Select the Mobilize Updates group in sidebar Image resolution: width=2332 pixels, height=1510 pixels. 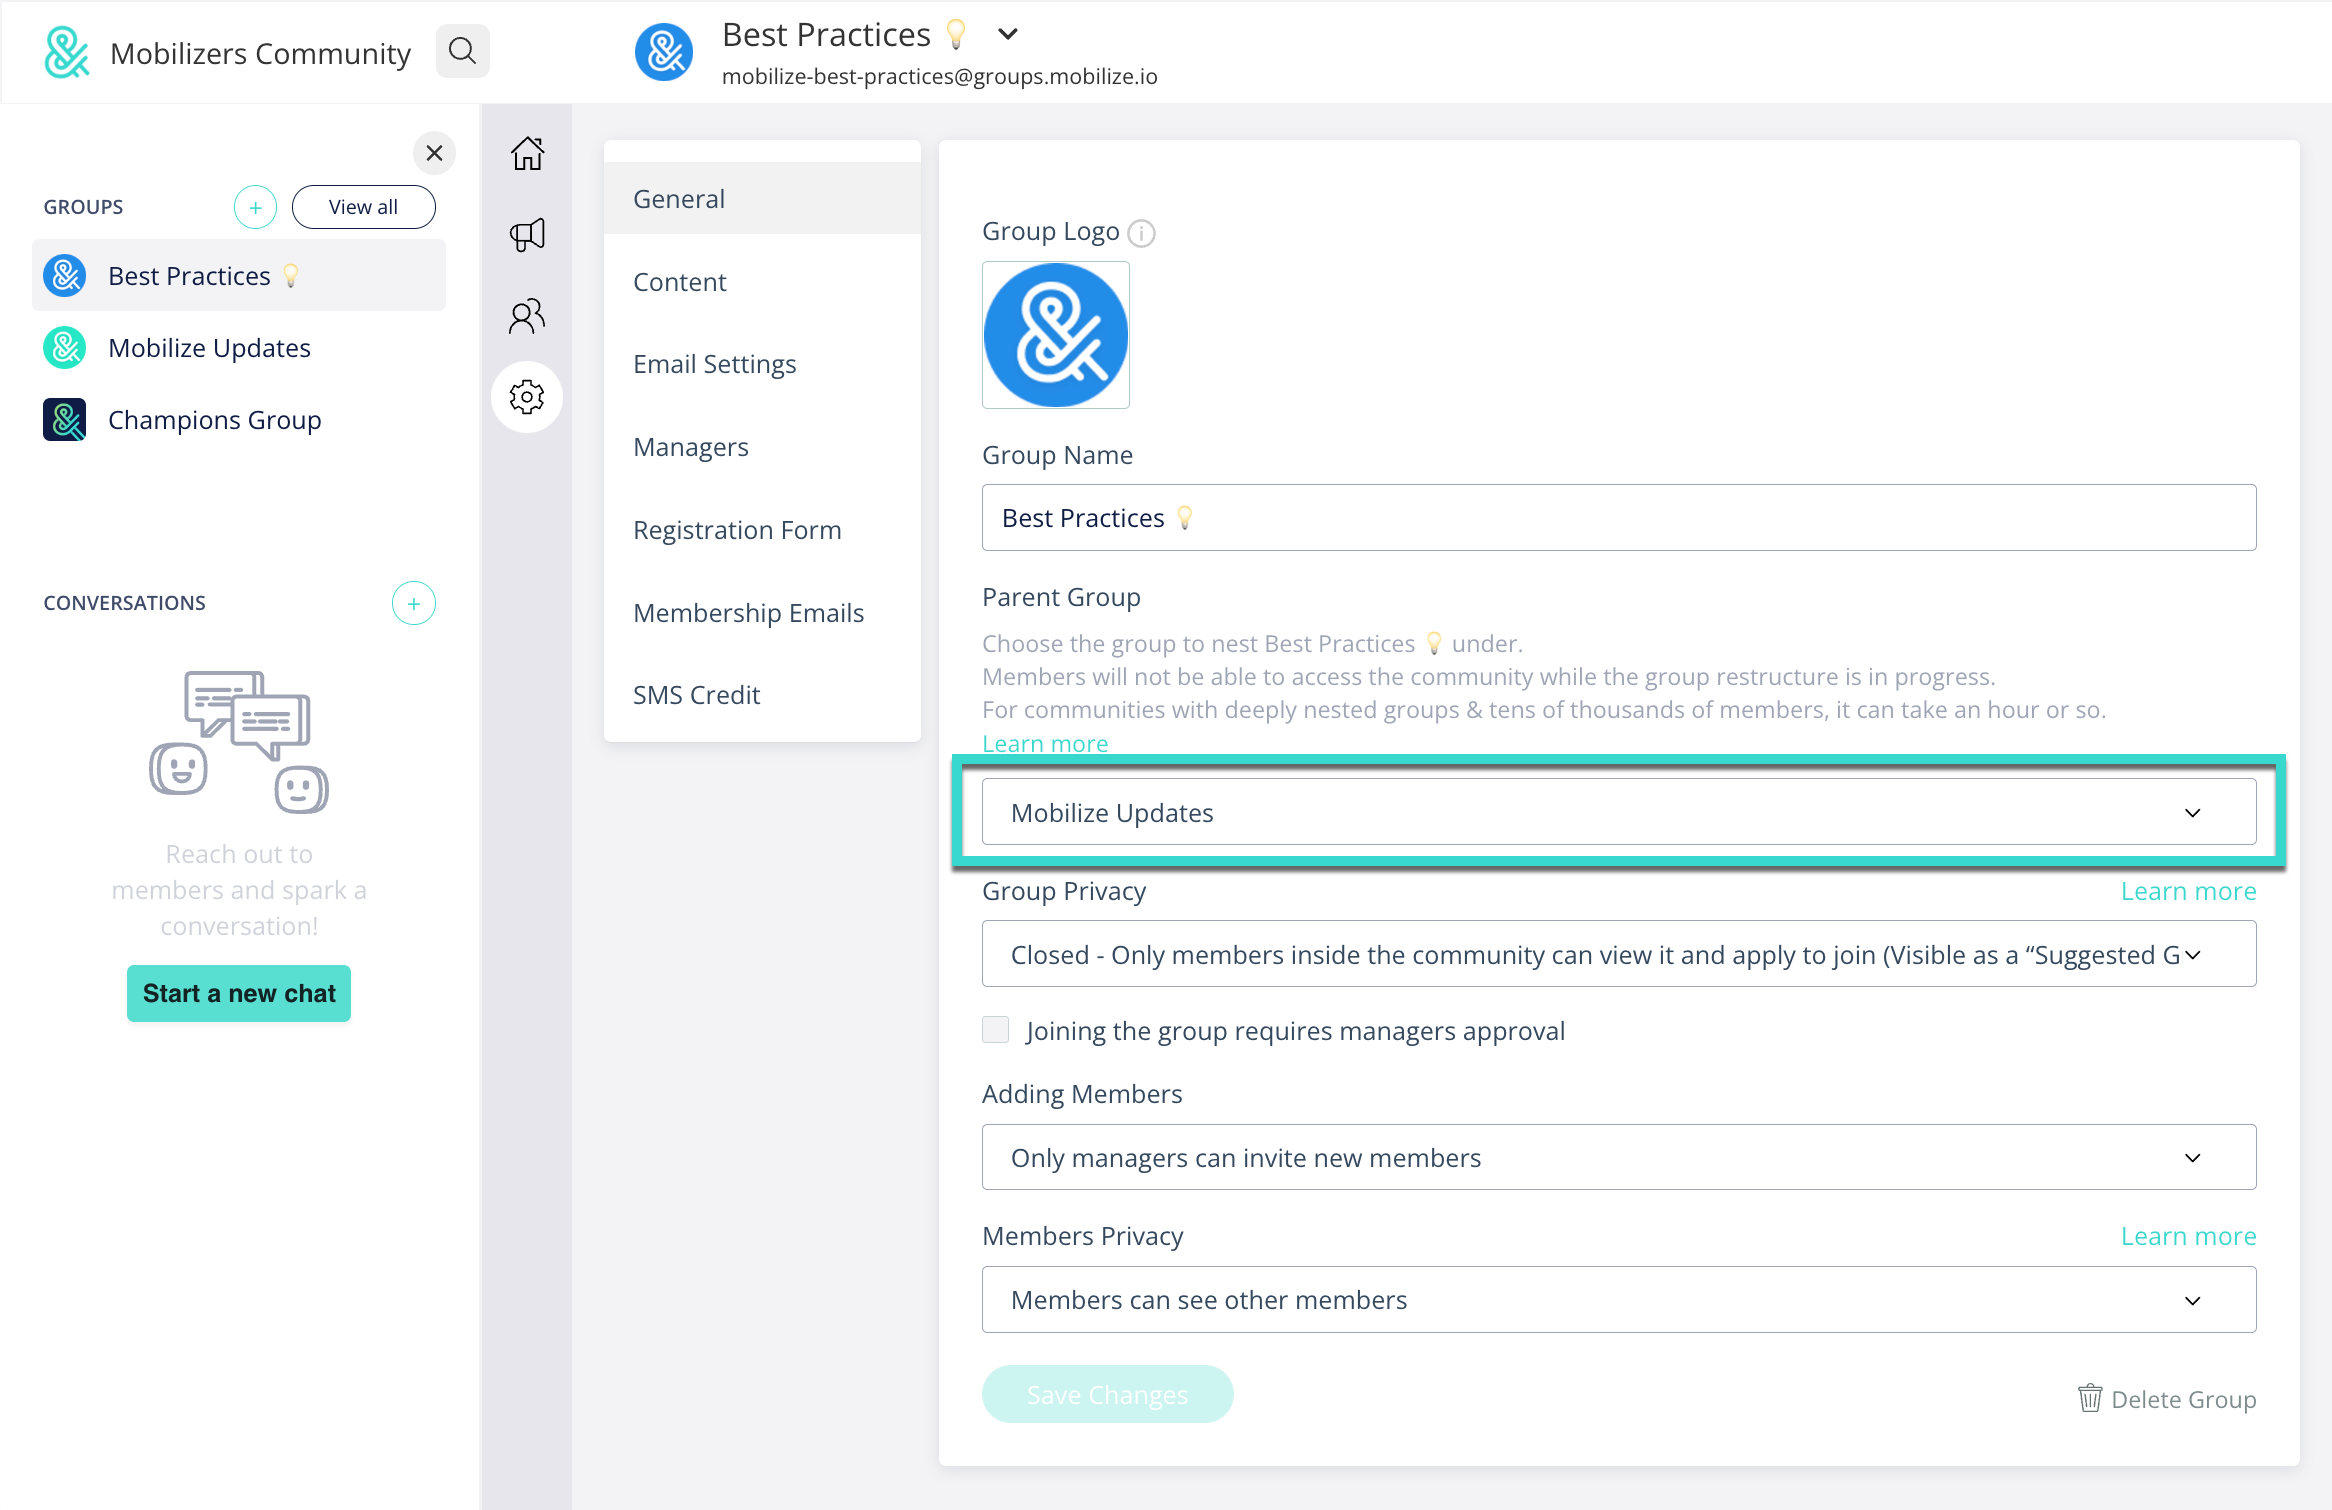(239, 348)
